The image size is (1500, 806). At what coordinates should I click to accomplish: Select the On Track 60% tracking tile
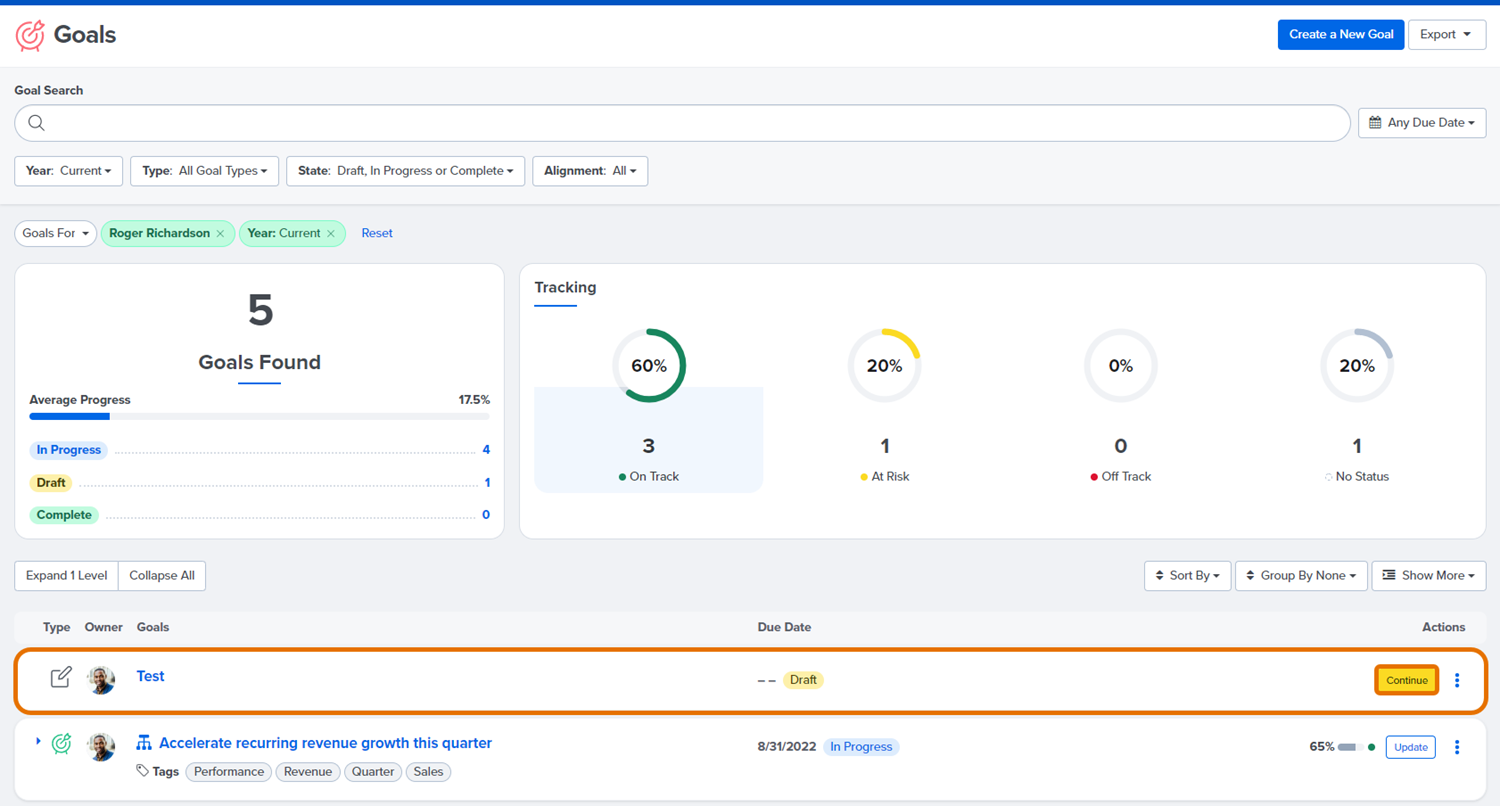(x=649, y=409)
